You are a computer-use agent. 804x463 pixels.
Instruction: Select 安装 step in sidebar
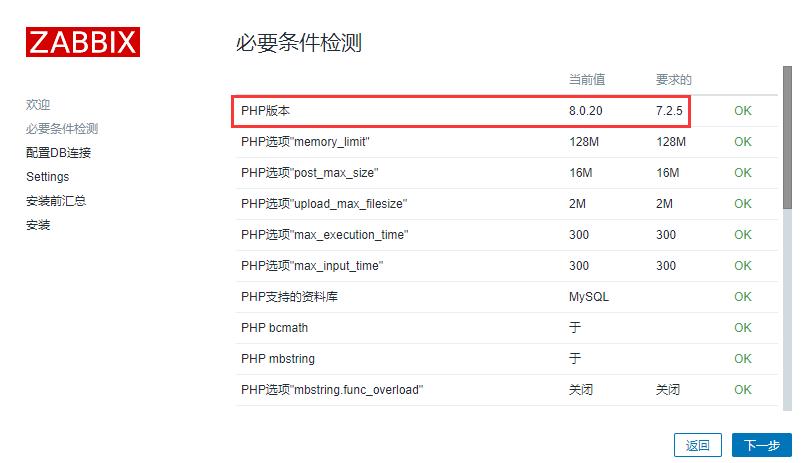pyautogui.click(x=38, y=224)
